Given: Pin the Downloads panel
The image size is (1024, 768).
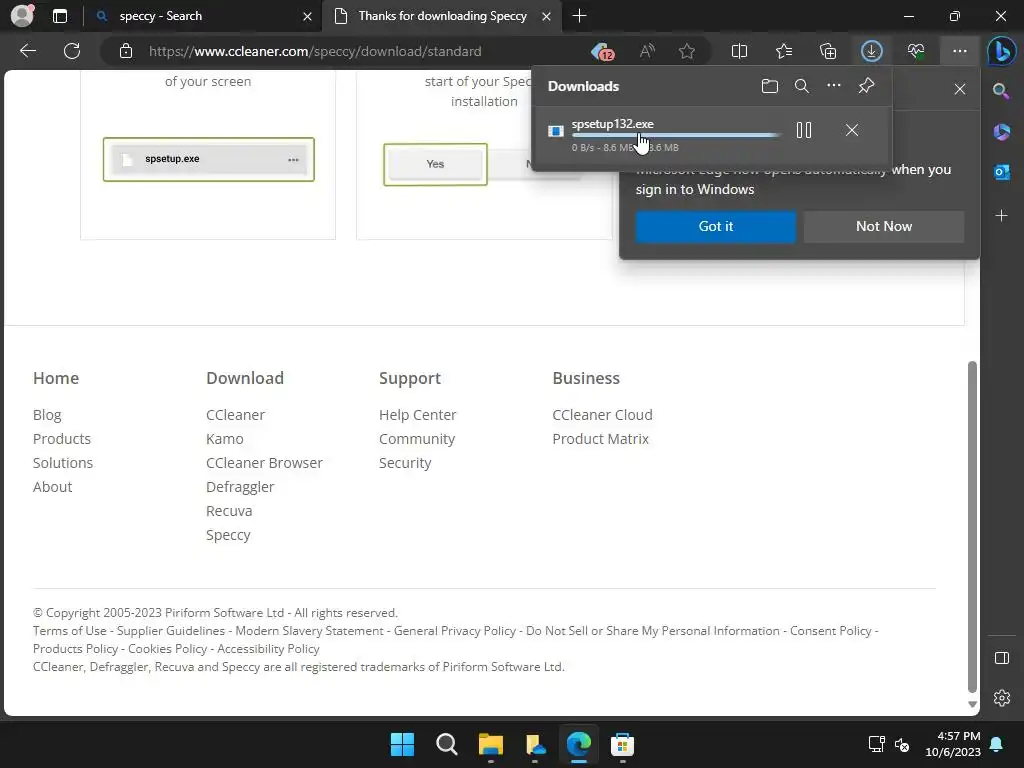Looking at the screenshot, I should point(866,86).
